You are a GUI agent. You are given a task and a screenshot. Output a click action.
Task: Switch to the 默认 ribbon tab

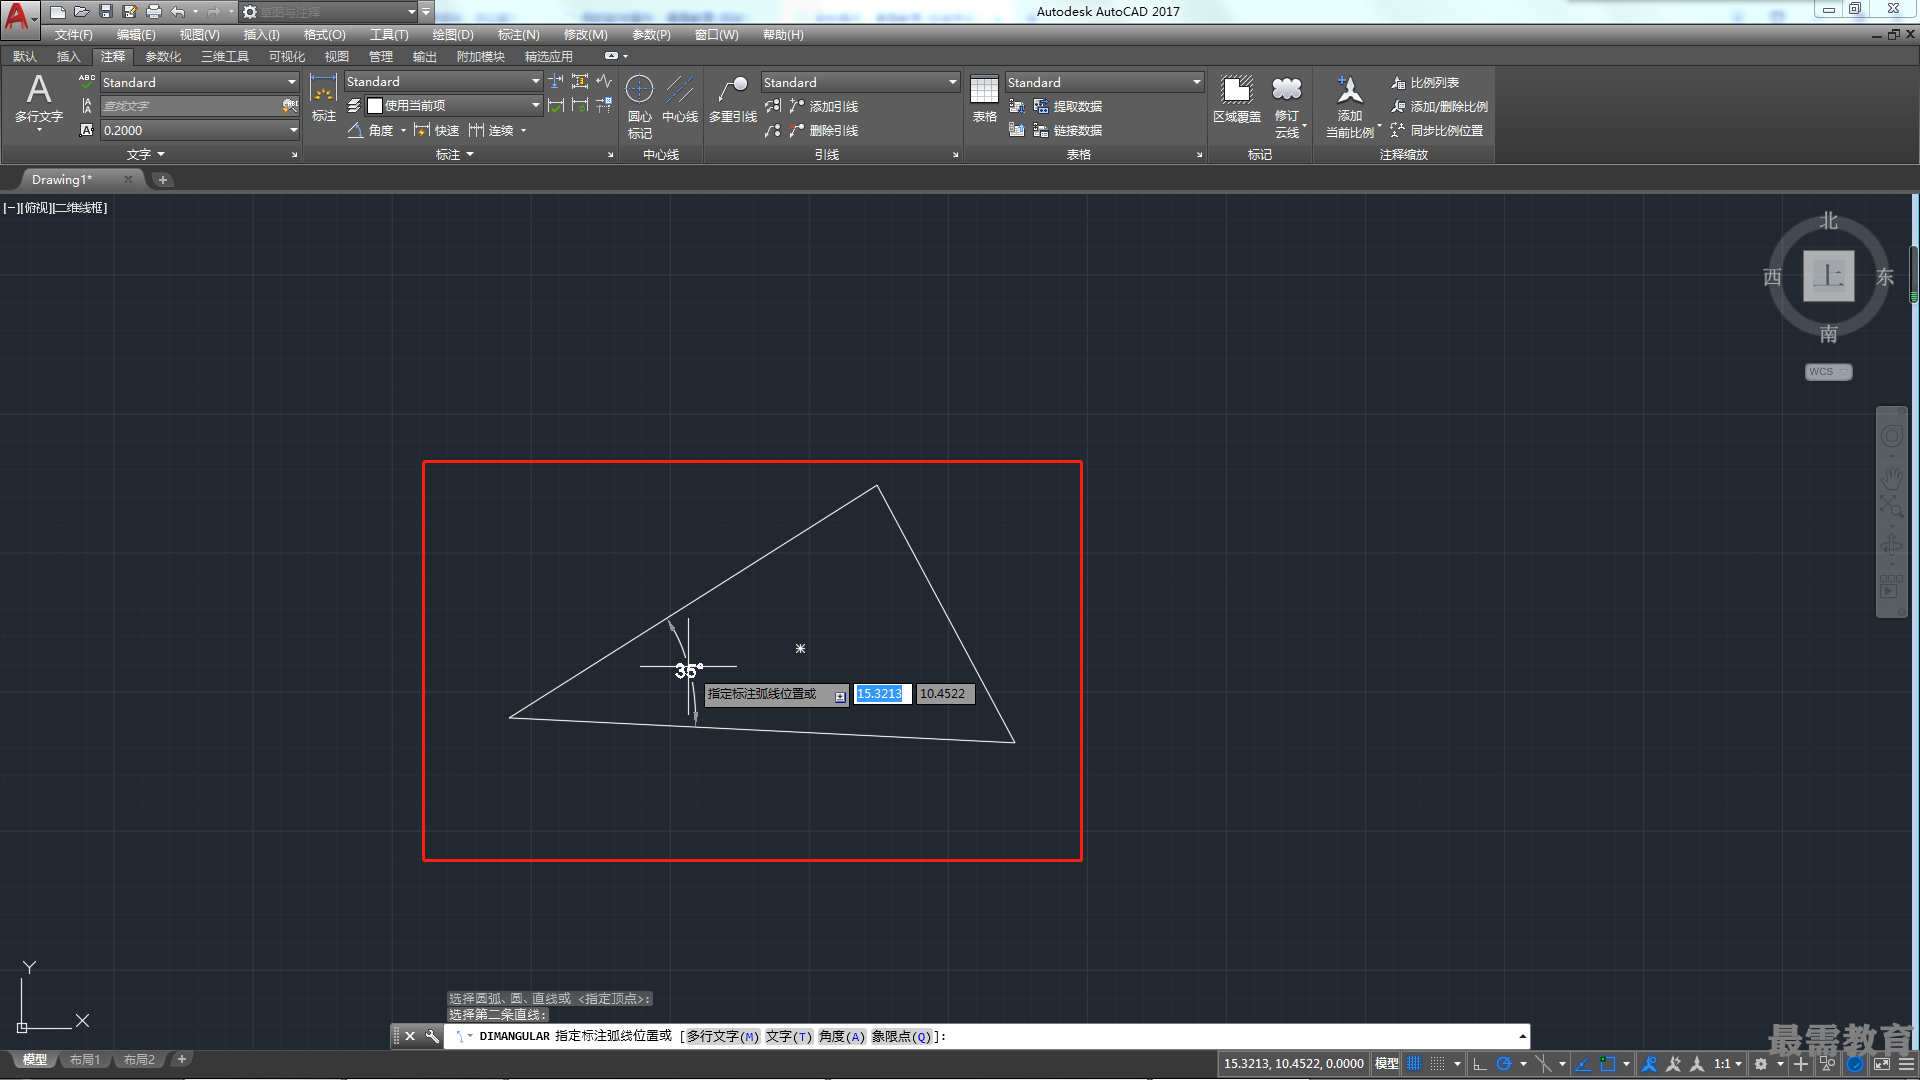pos(25,57)
